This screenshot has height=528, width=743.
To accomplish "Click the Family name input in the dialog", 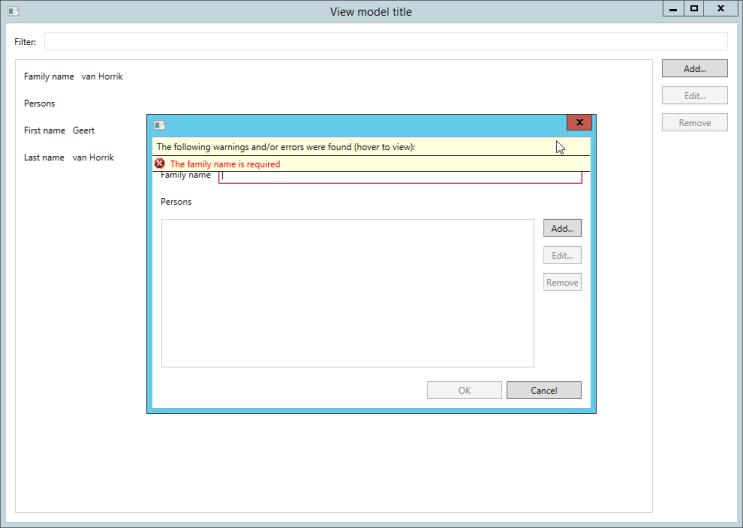I will tap(400, 177).
